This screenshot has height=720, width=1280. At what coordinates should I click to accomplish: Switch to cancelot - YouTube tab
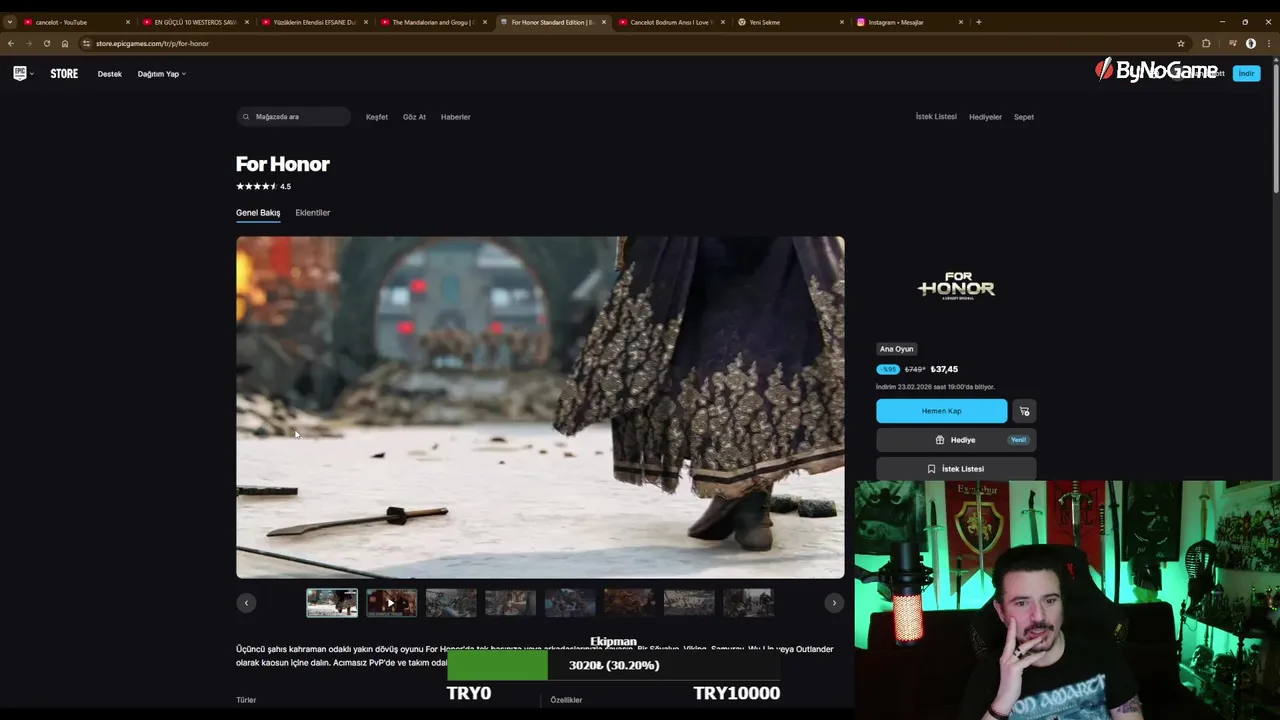pyautogui.click(x=75, y=22)
